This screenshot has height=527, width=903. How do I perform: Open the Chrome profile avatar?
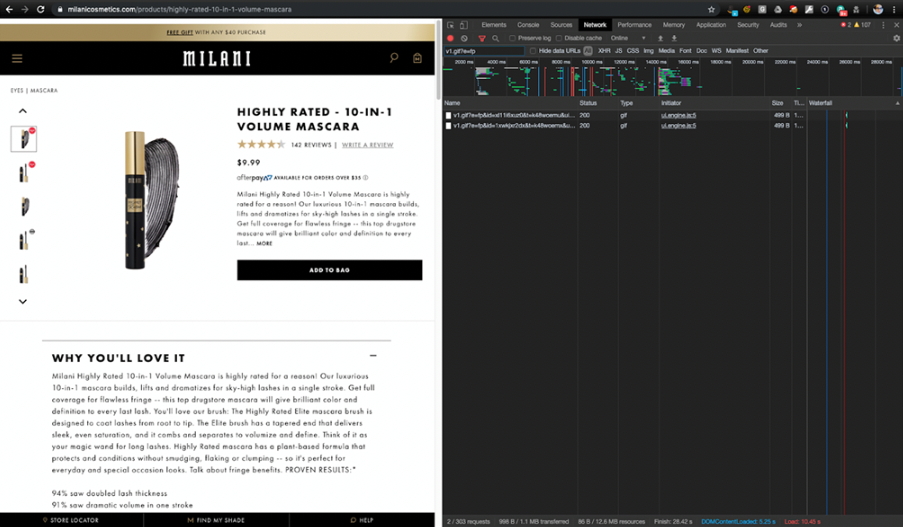pyautogui.click(x=878, y=9)
